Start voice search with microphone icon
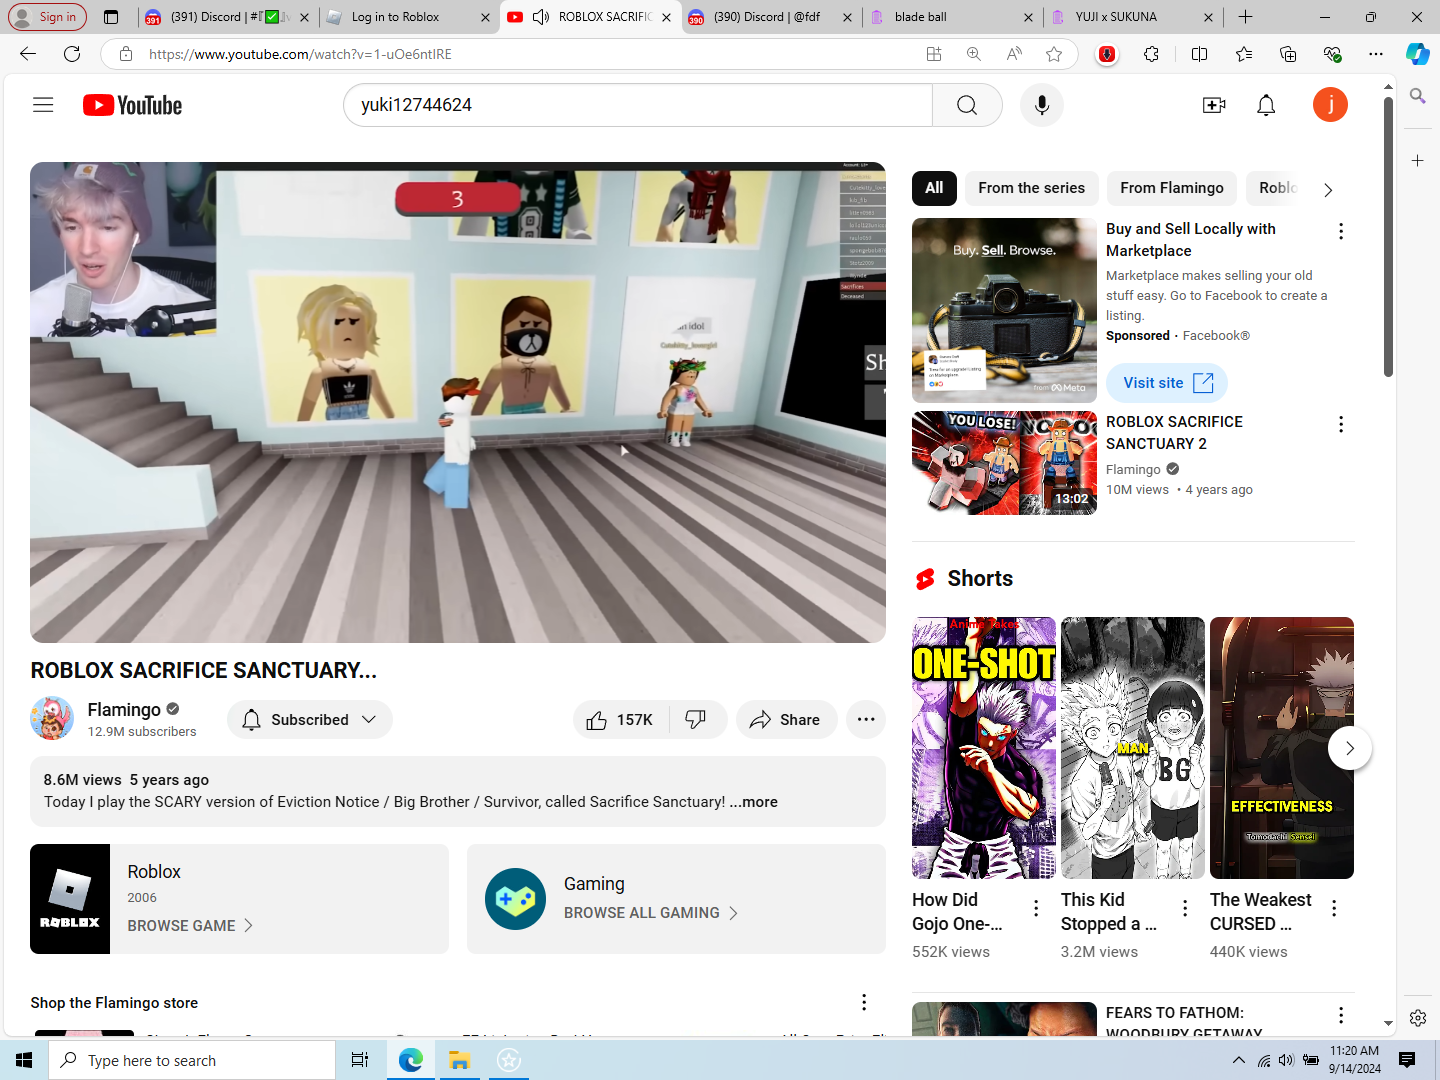1440x1080 pixels. [x=1042, y=105]
